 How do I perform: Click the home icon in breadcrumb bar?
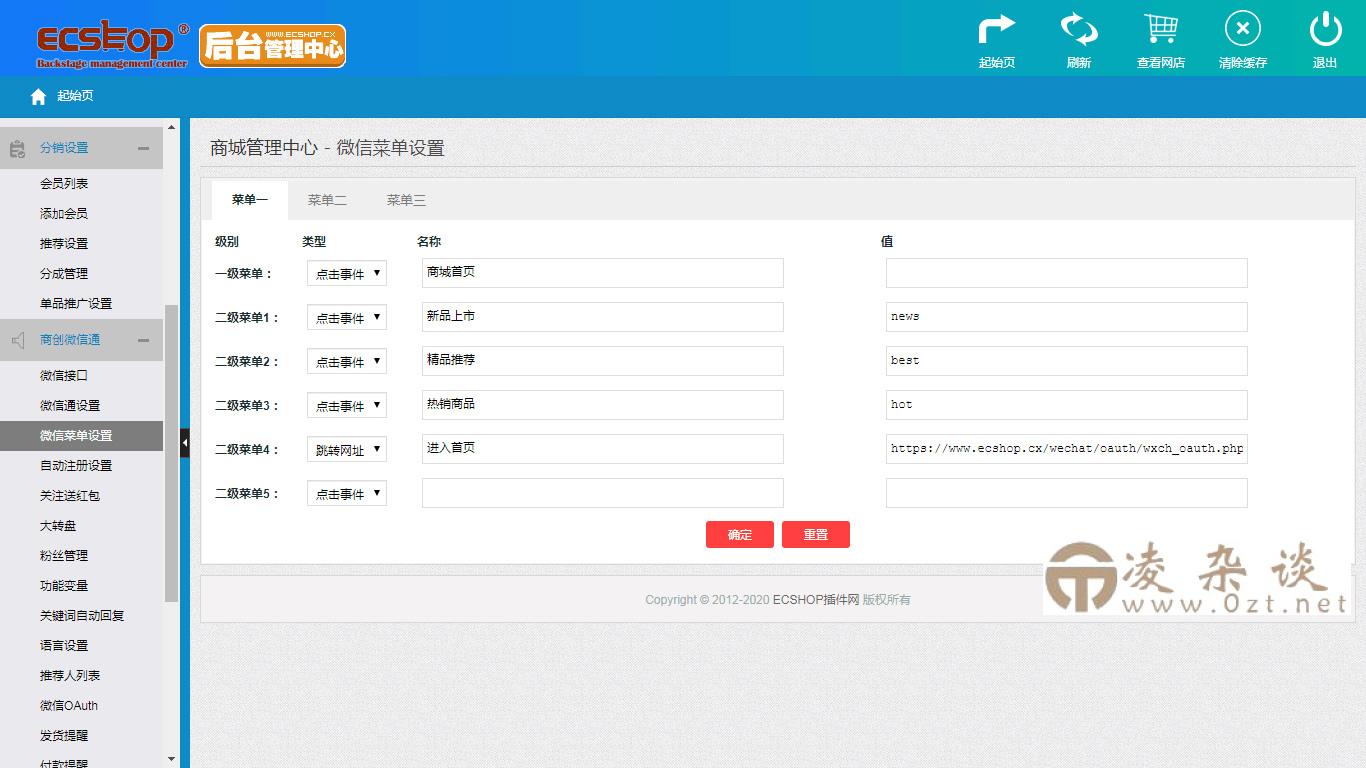(x=38, y=96)
